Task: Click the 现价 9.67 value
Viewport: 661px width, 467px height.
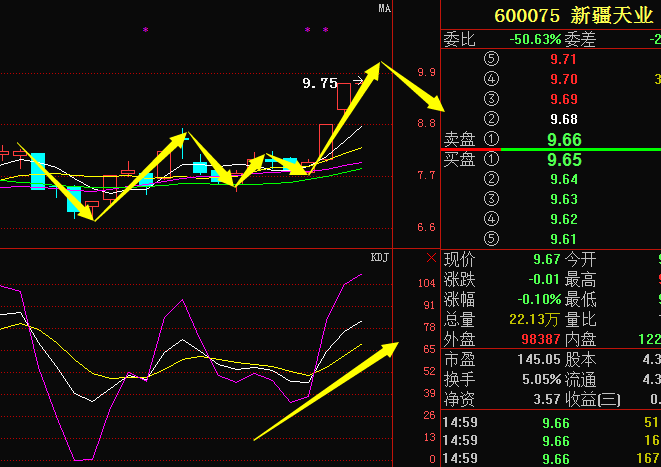Action: coord(546,259)
